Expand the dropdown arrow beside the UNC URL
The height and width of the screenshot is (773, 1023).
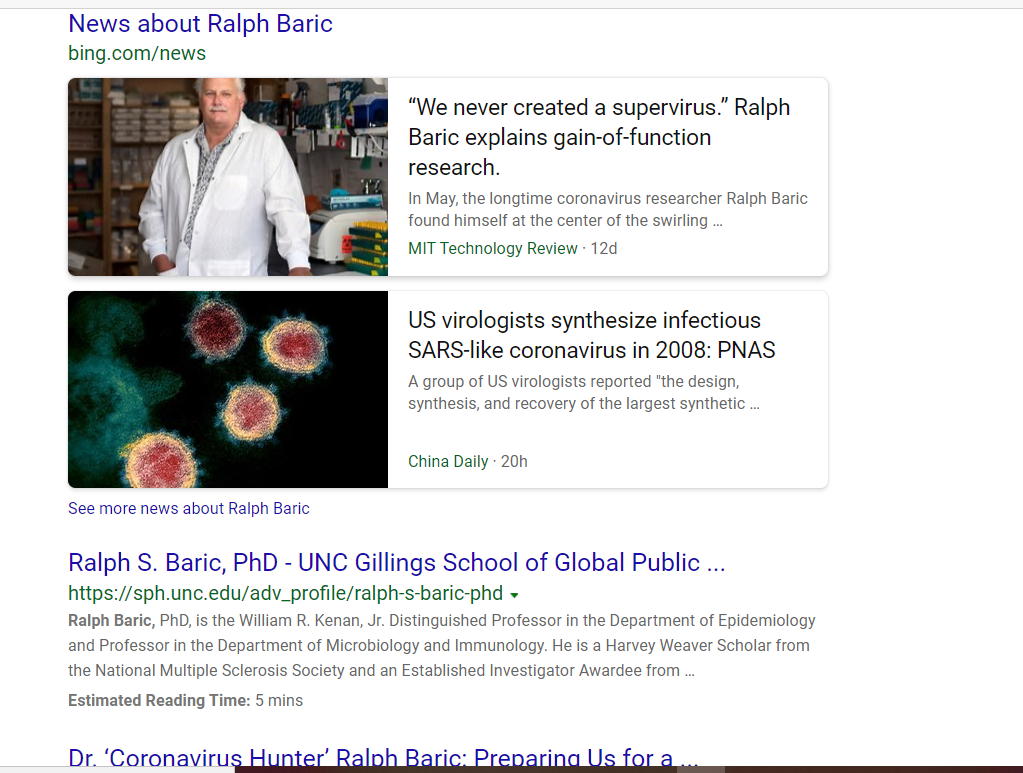pos(514,595)
